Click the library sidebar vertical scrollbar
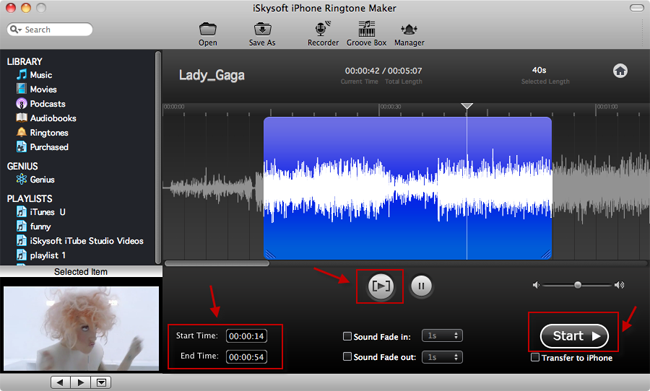Image resolution: width=650 pixels, height=391 pixels. tap(157, 157)
